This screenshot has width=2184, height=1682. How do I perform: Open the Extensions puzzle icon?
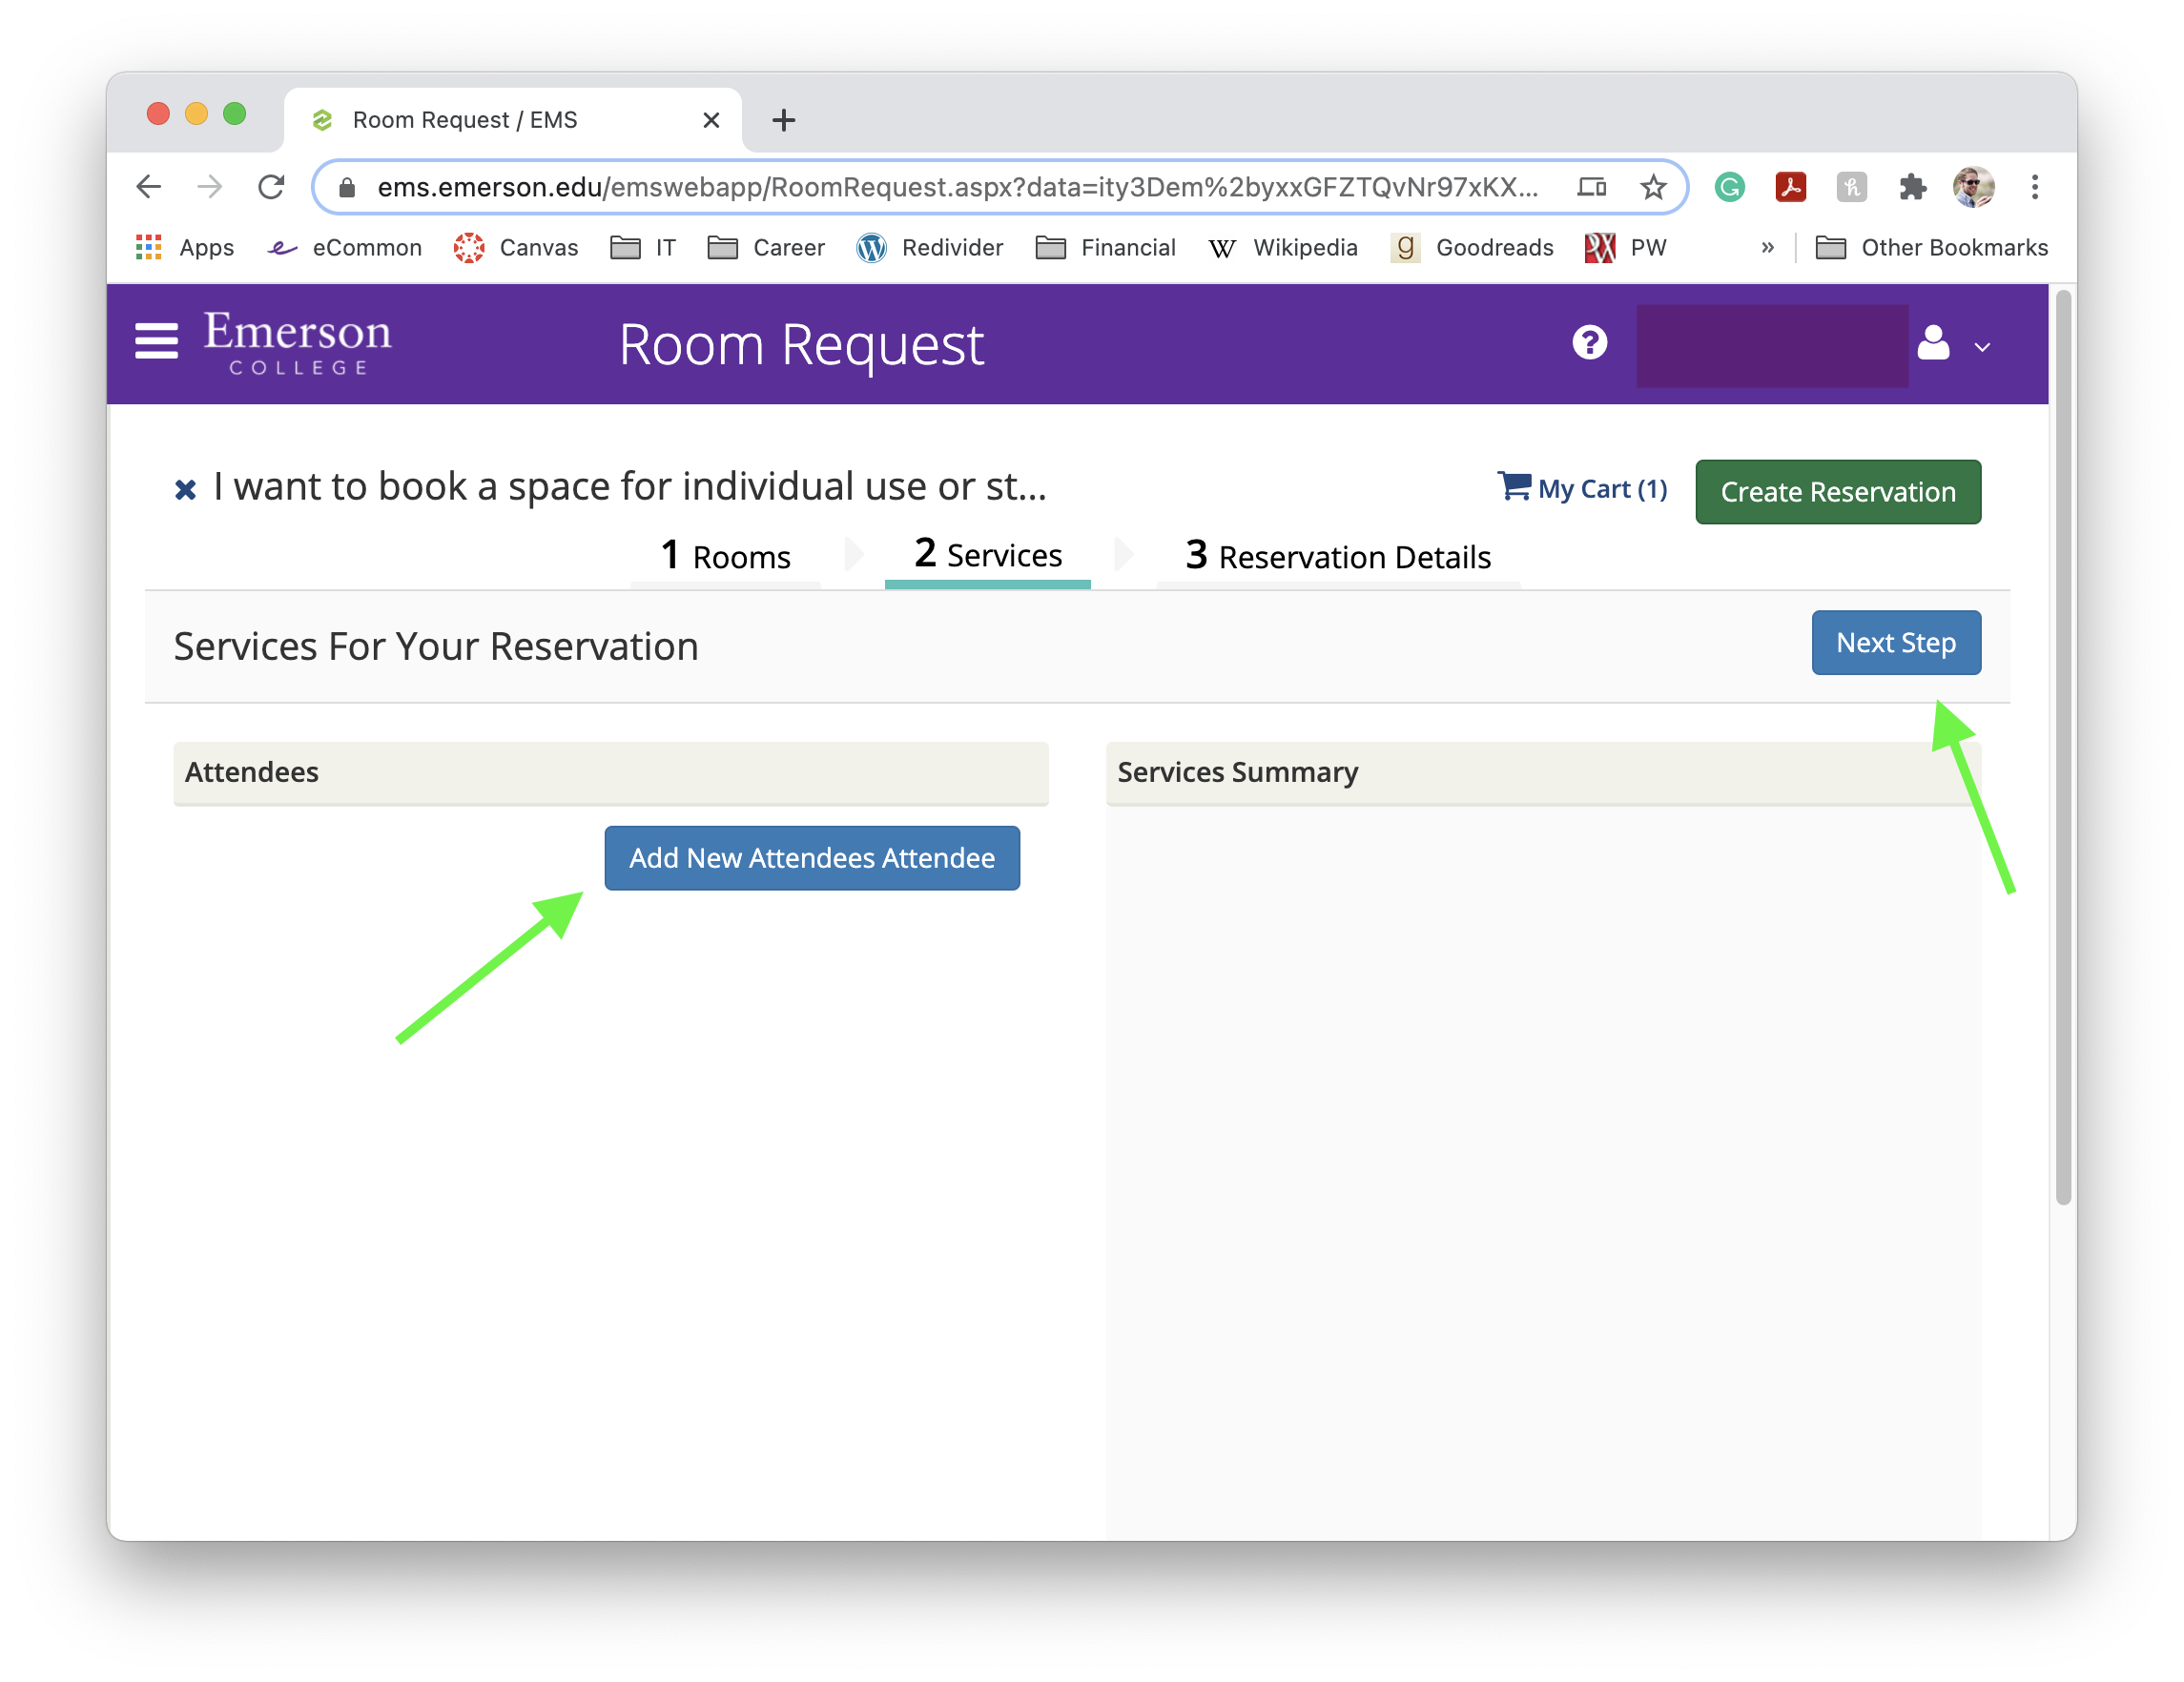coord(1912,187)
